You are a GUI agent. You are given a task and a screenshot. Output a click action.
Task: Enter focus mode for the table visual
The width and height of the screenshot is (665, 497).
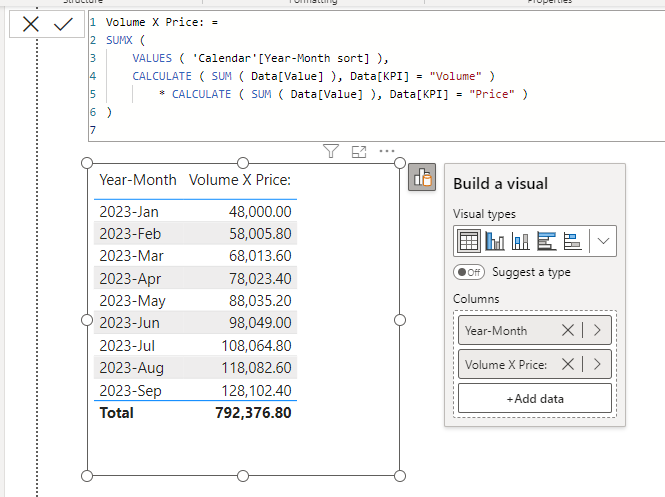click(x=359, y=151)
